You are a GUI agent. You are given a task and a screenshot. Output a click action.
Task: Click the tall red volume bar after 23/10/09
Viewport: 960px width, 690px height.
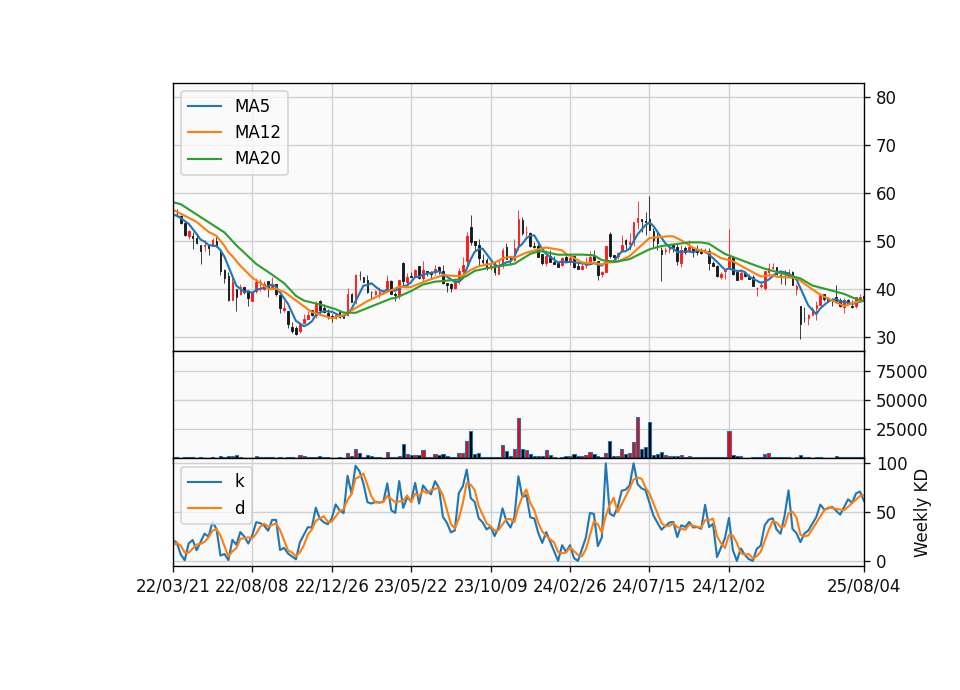(x=519, y=438)
